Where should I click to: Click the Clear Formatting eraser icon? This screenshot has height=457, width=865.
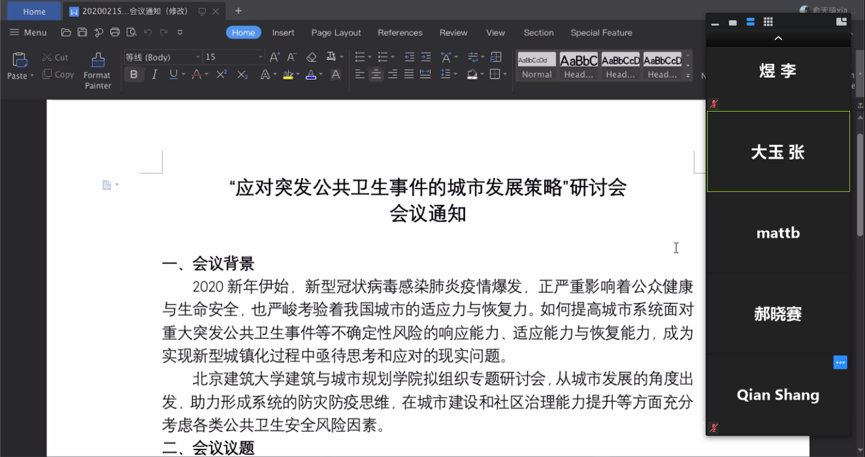click(311, 57)
